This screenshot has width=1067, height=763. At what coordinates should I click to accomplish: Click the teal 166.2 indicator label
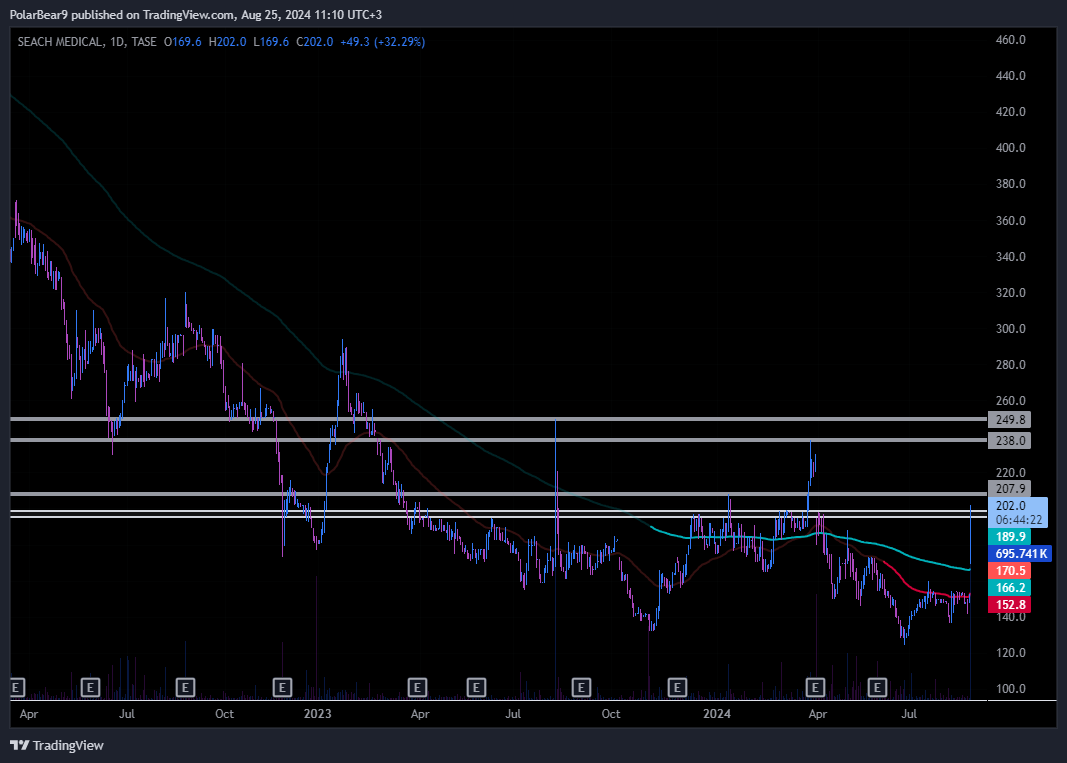point(1010,587)
